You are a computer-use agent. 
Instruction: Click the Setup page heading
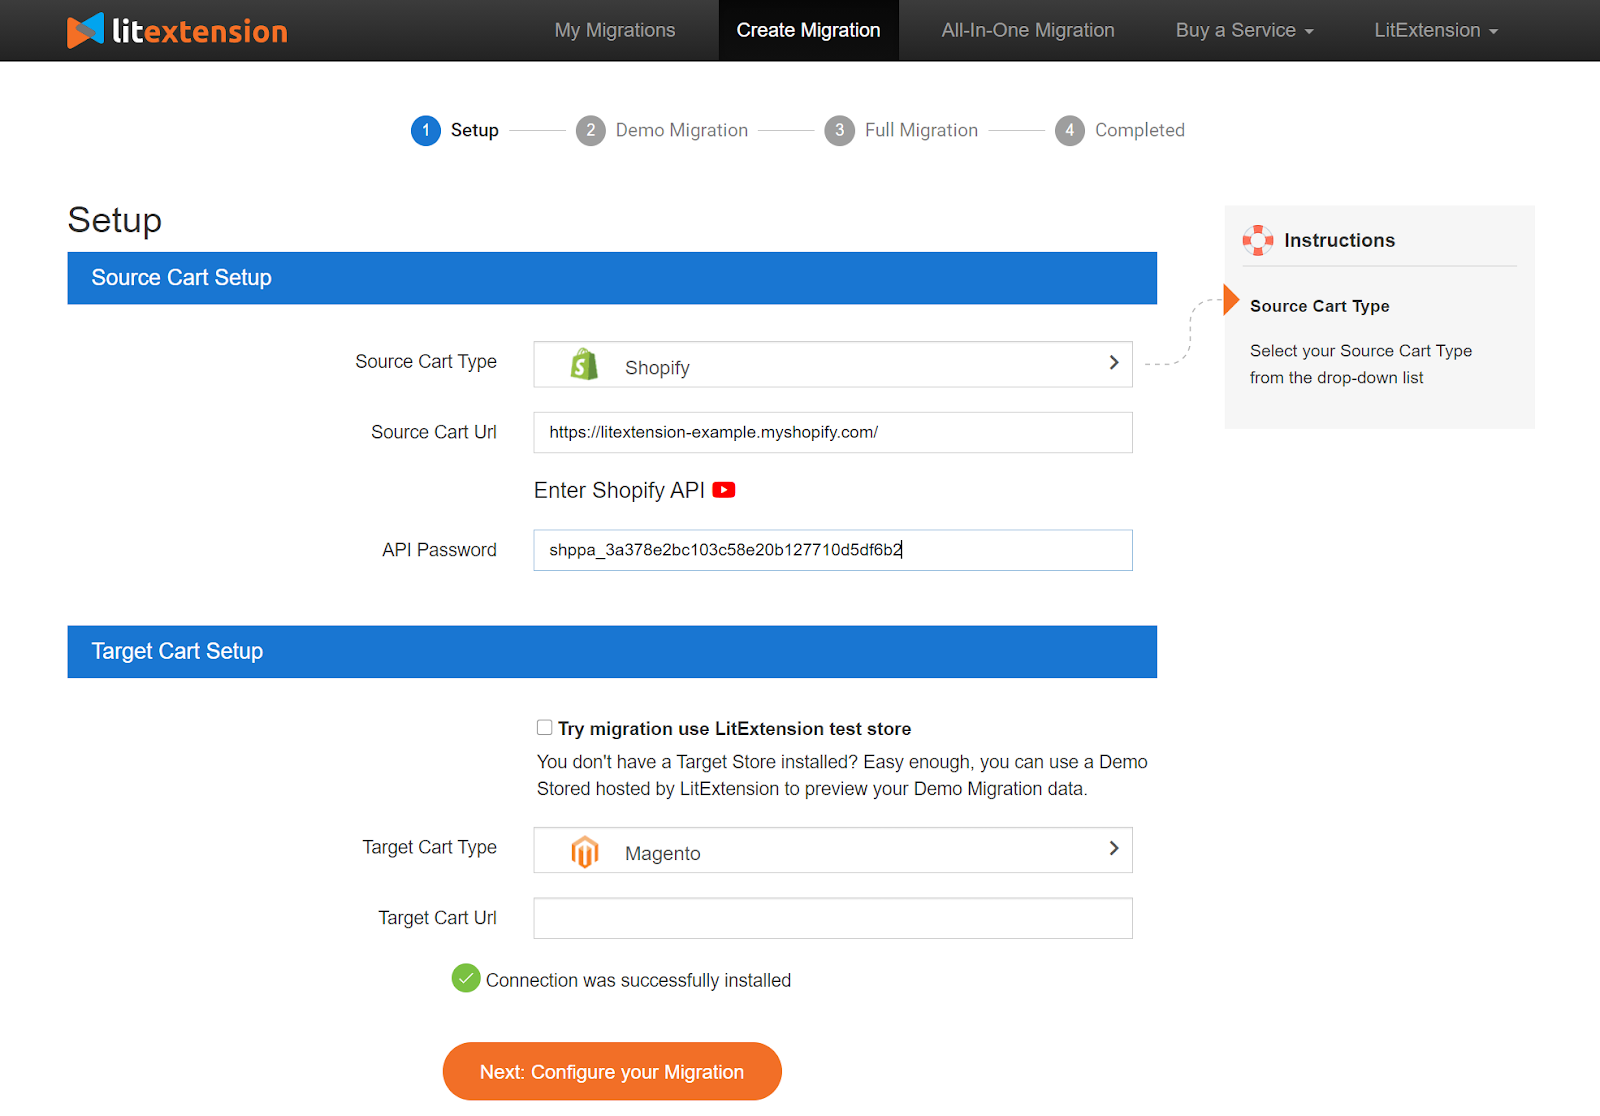(115, 220)
